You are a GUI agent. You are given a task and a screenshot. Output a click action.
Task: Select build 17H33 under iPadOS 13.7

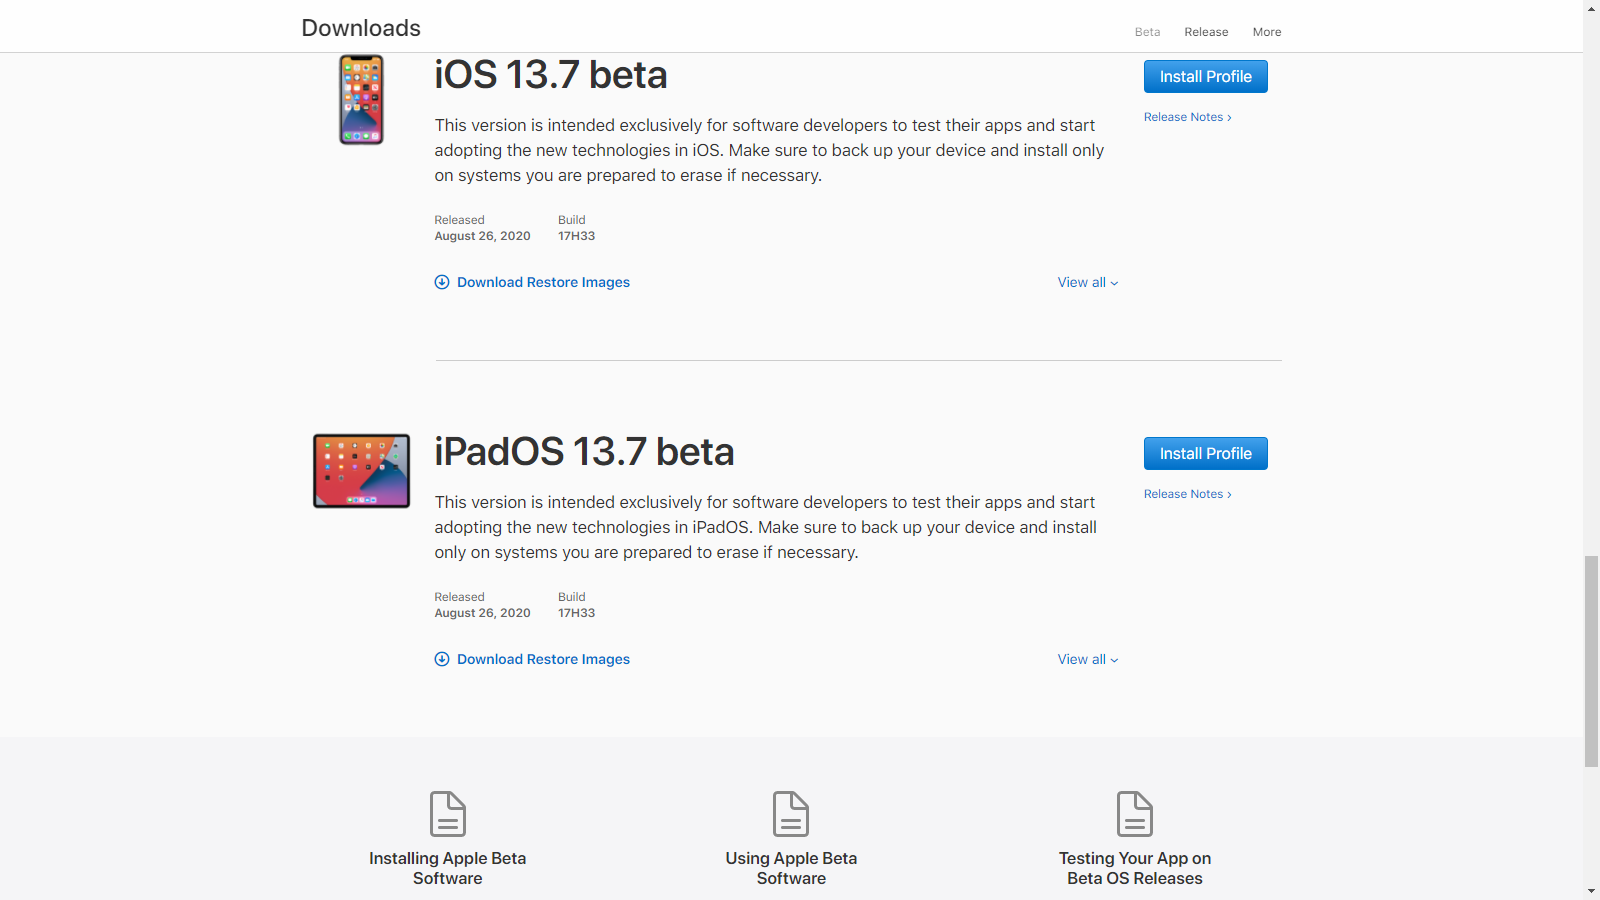tap(577, 613)
